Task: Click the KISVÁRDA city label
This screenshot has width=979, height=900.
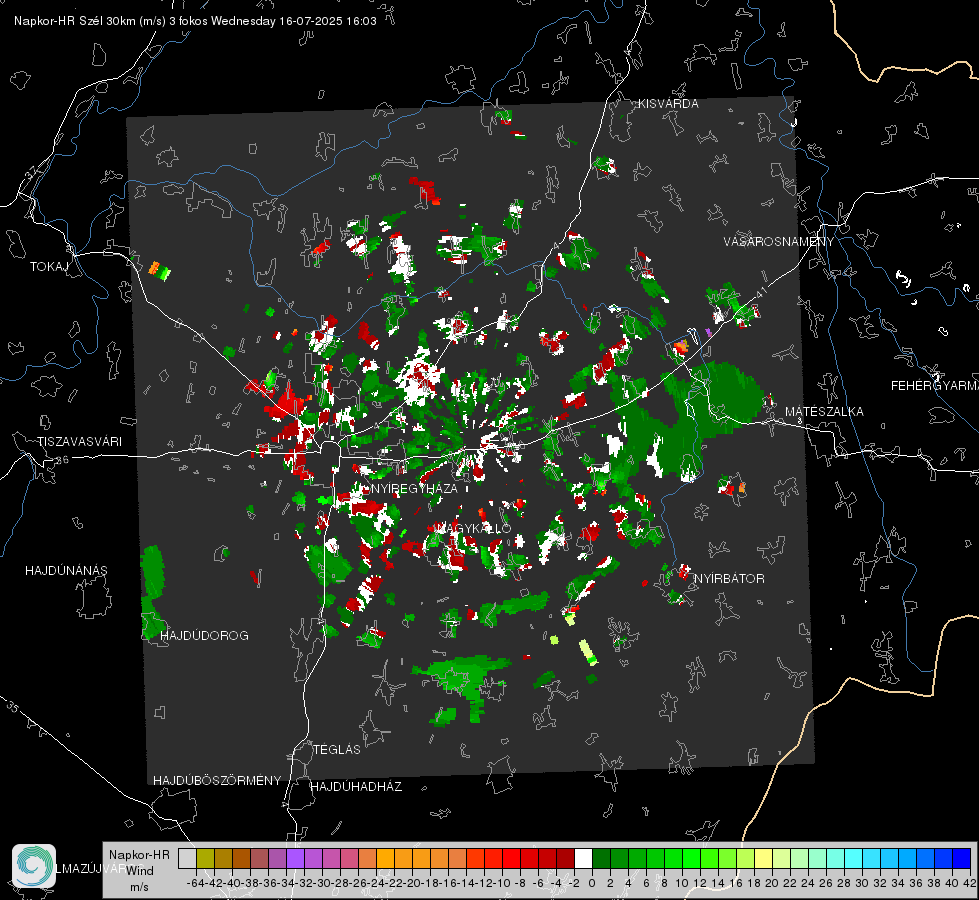Action: 668,104
